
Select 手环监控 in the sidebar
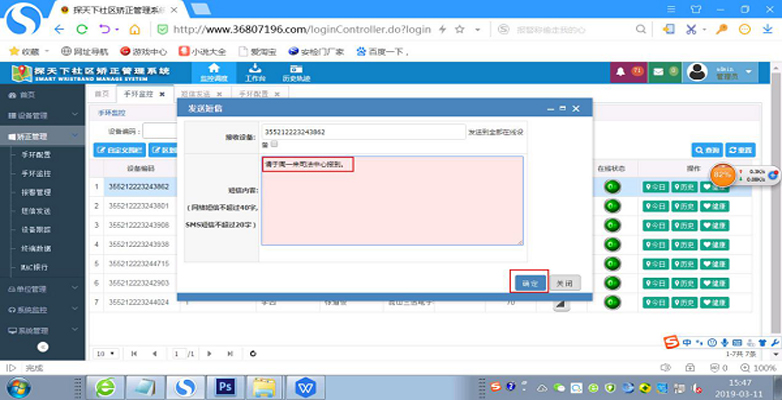[x=36, y=173]
